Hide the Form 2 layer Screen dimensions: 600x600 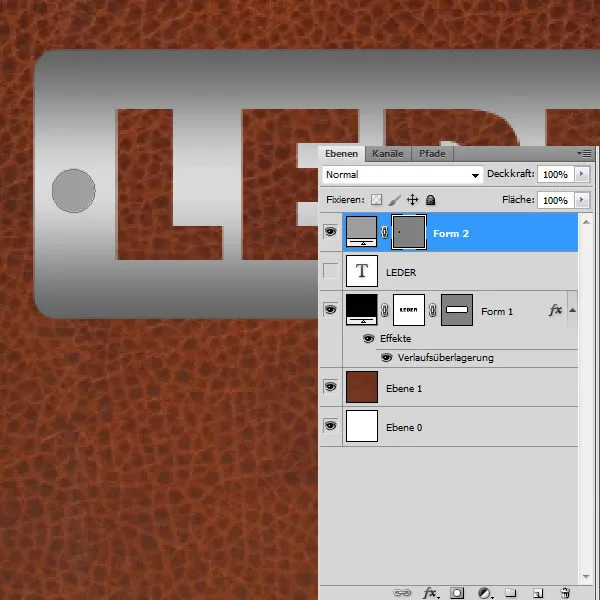(x=331, y=232)
